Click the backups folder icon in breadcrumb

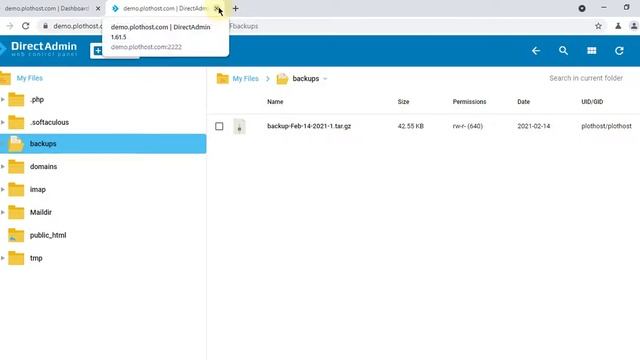coord(282,78)
